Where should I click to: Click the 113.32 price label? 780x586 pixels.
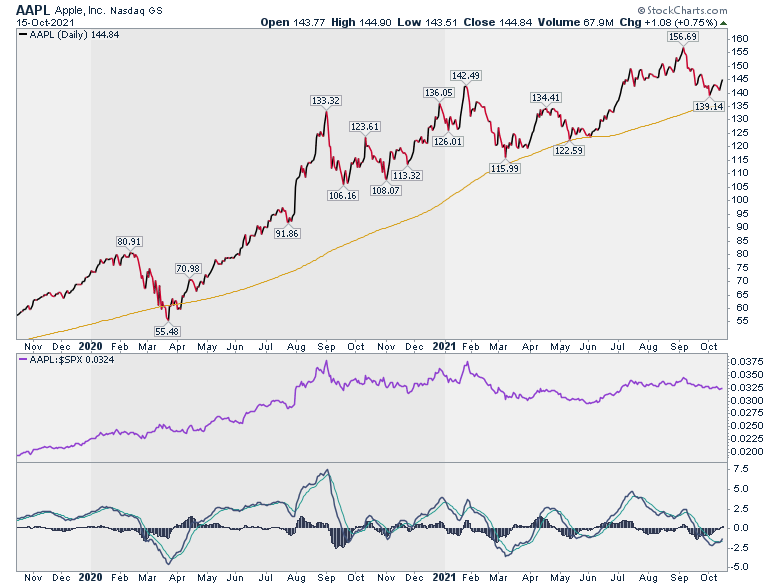[406, 175]
